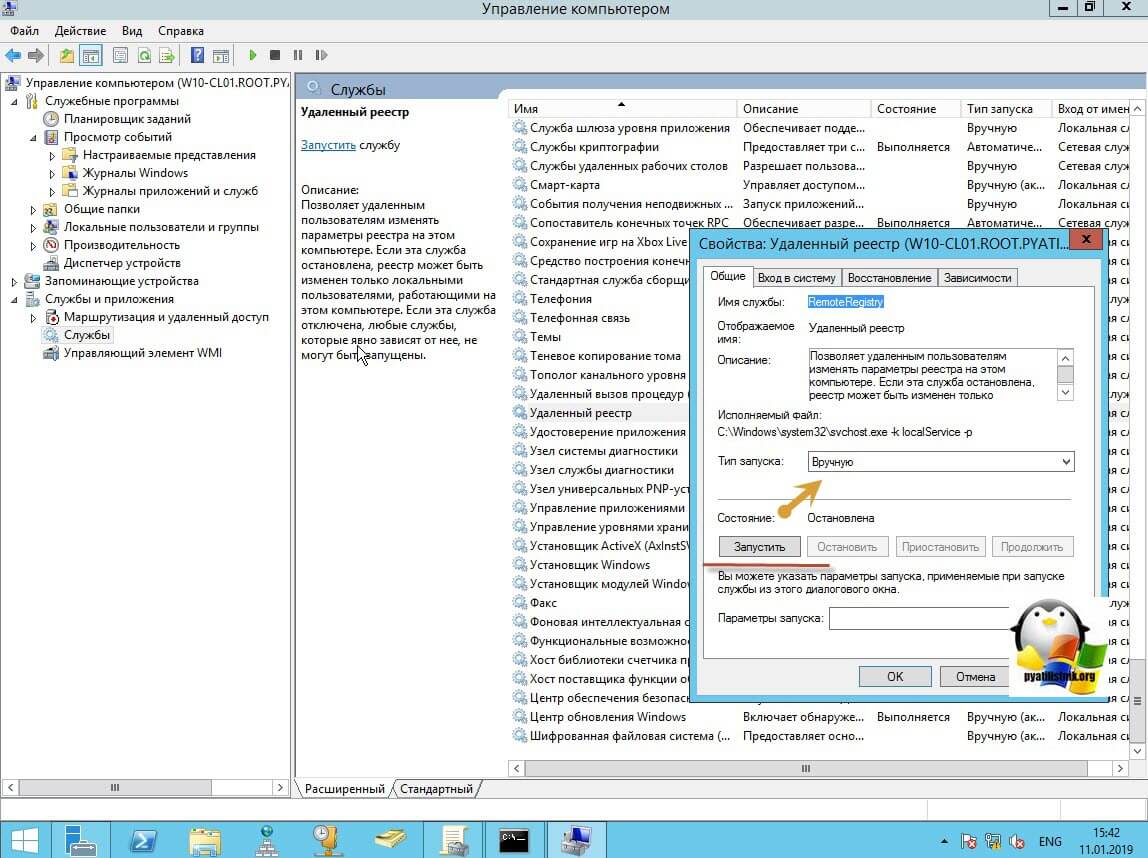Click the Start service link
This screenshot has height=858, width=1148.
point(328,145)
